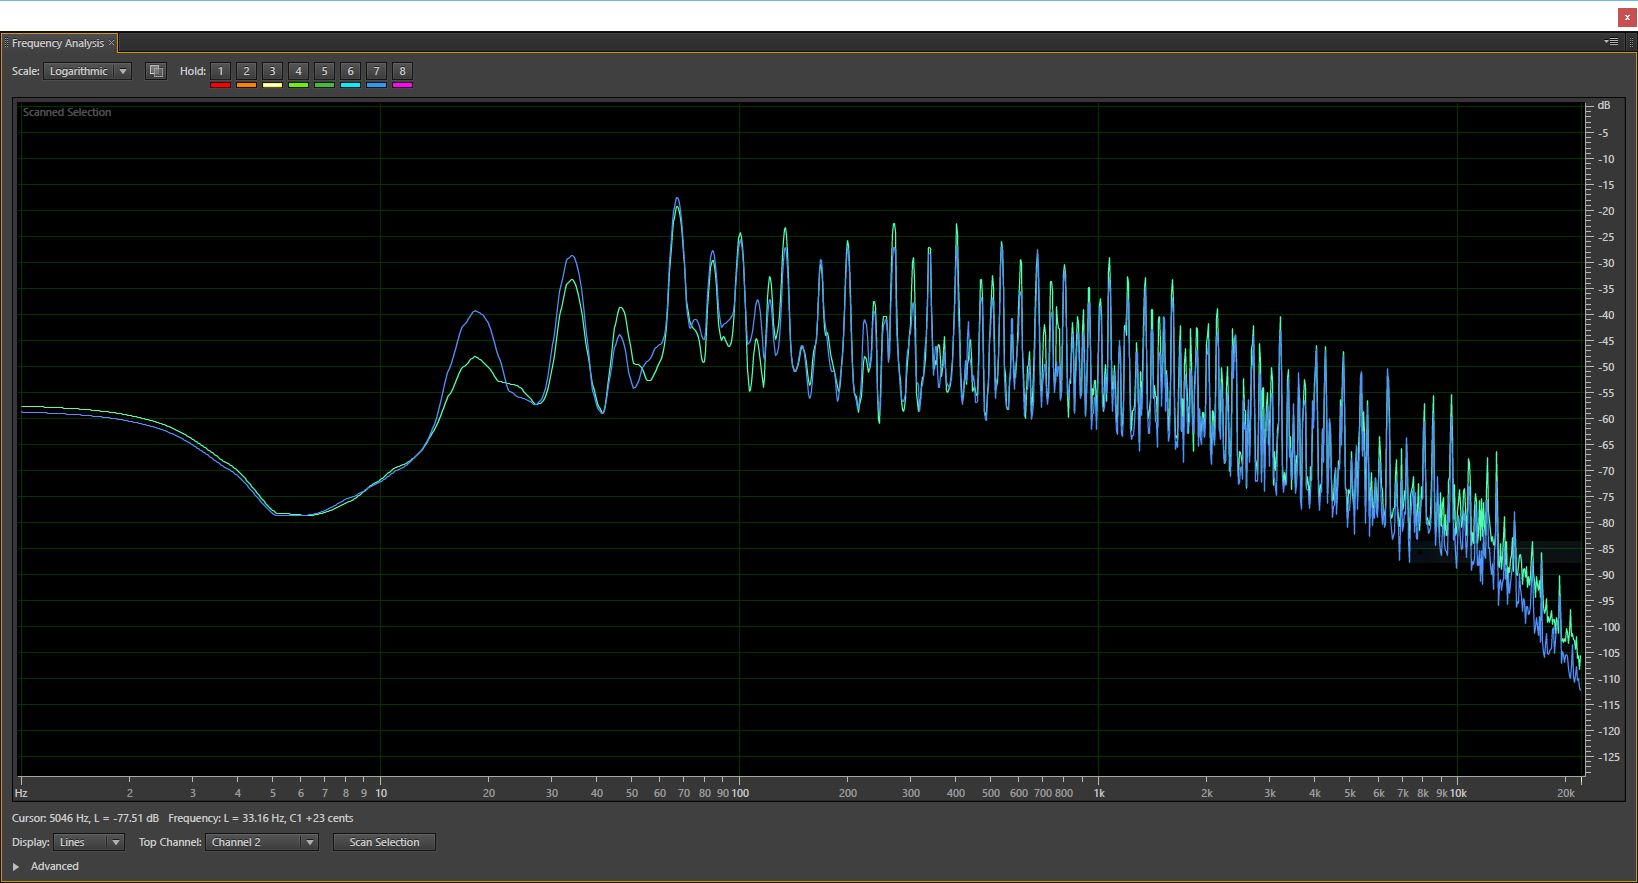Screen dimensions: 1638x883
Task: Click the '-100' level on the dB scale
Action: click(1608, 627)
